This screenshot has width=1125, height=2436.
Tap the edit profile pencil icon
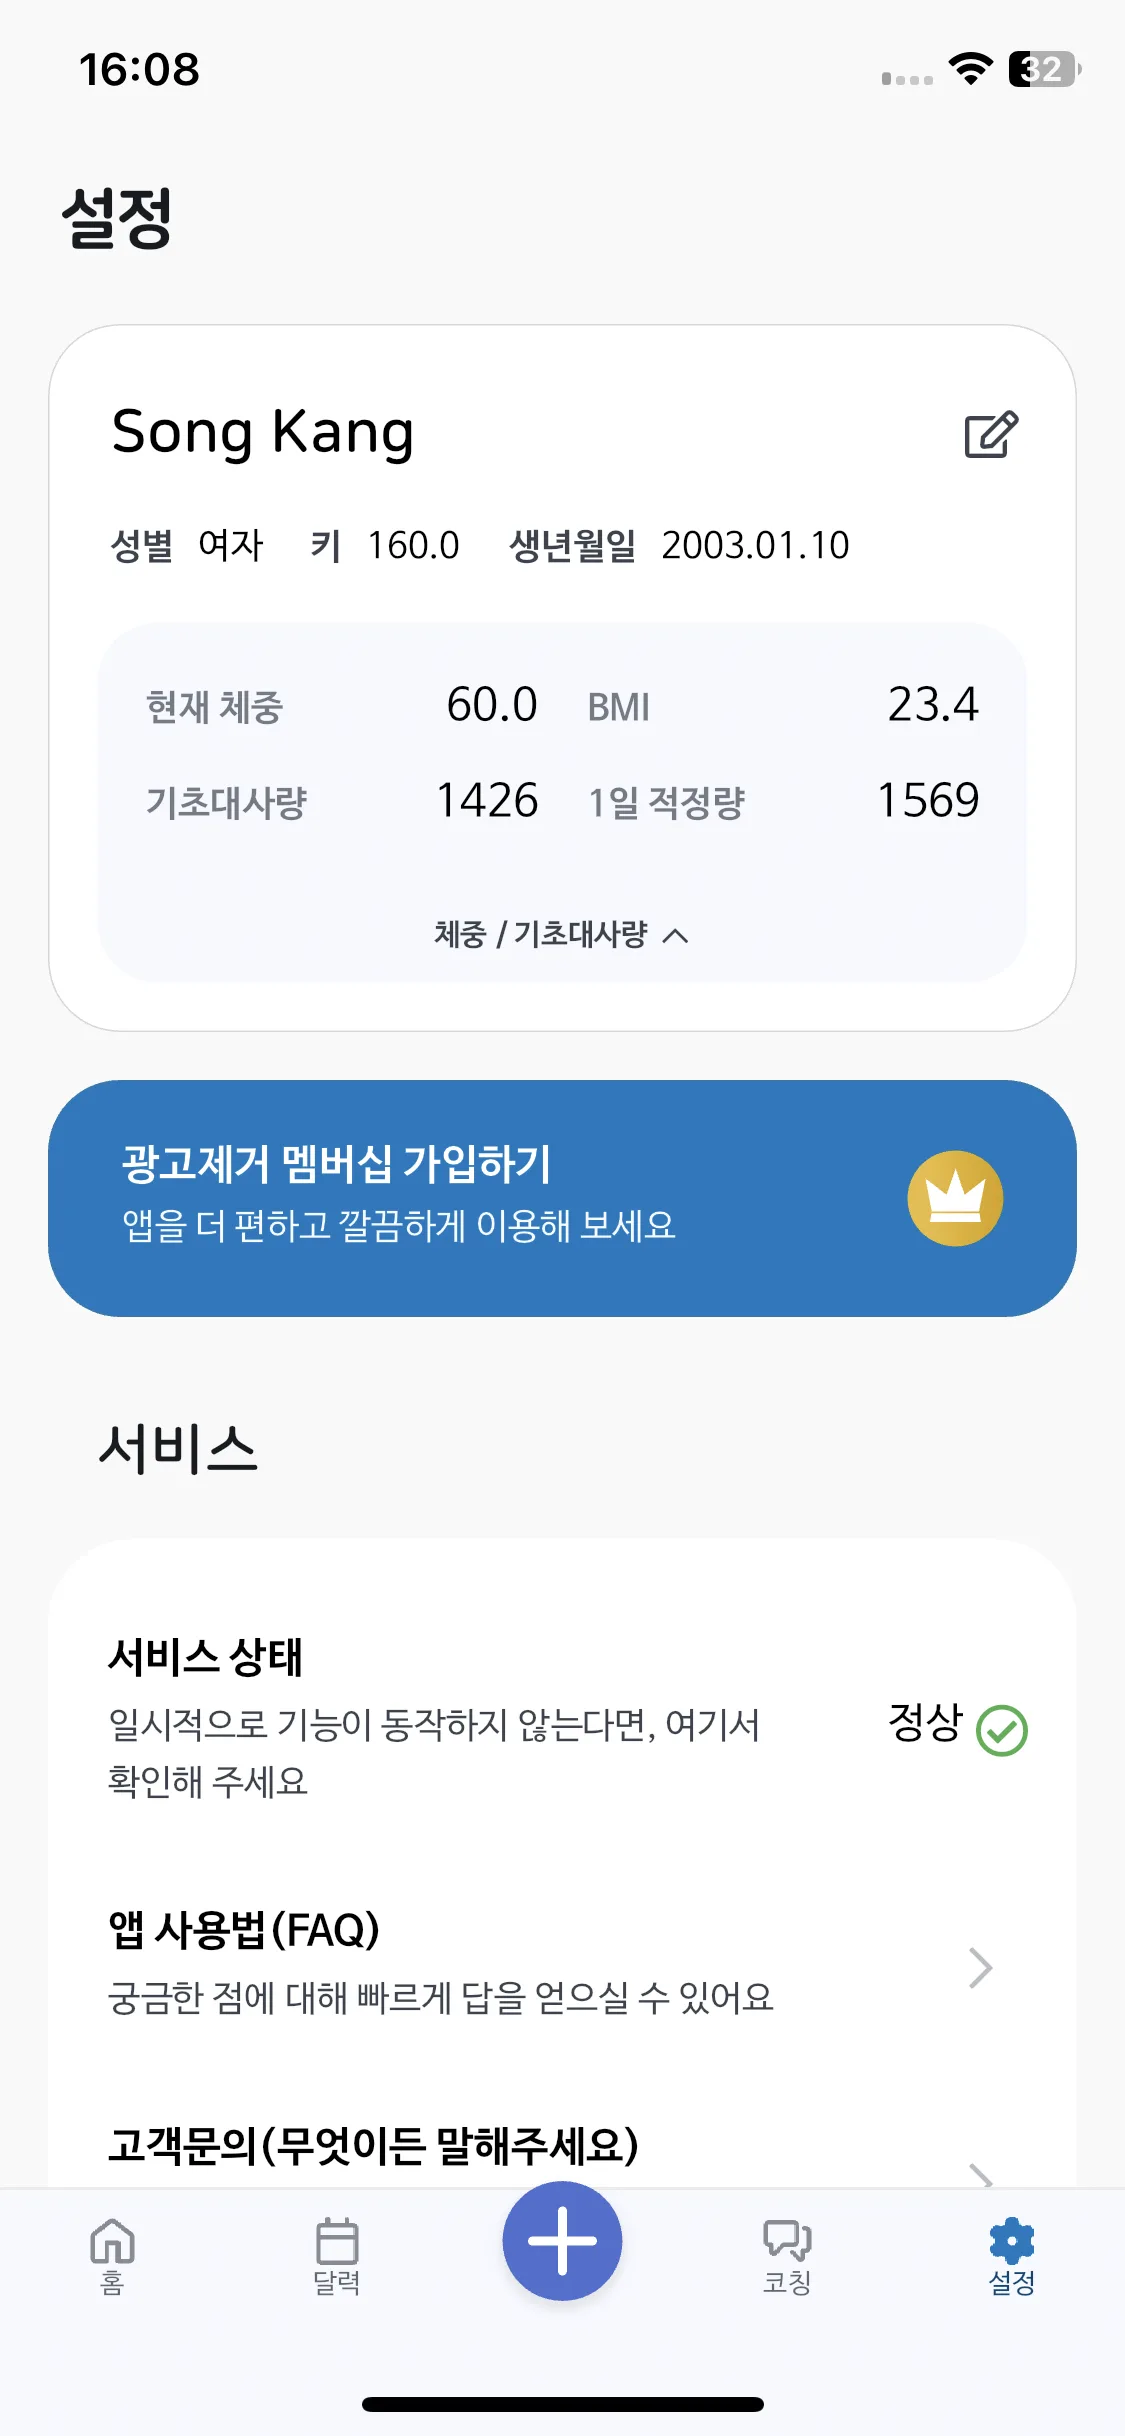tap(991, 434)
